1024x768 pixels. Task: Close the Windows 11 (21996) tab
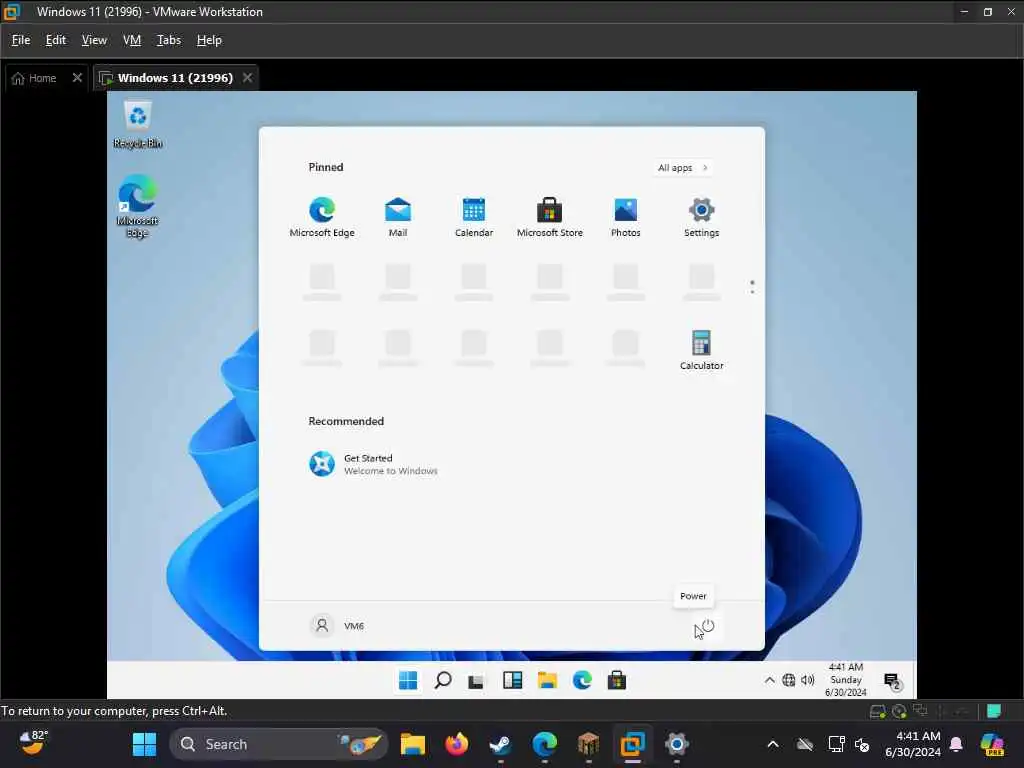(x=248, y=78)
